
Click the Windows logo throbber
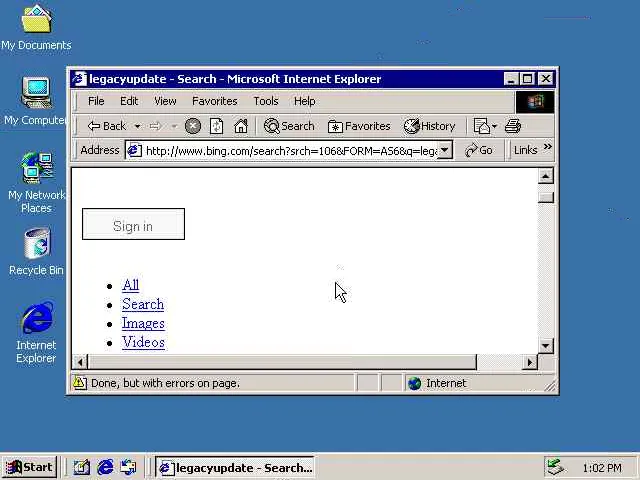535,102
